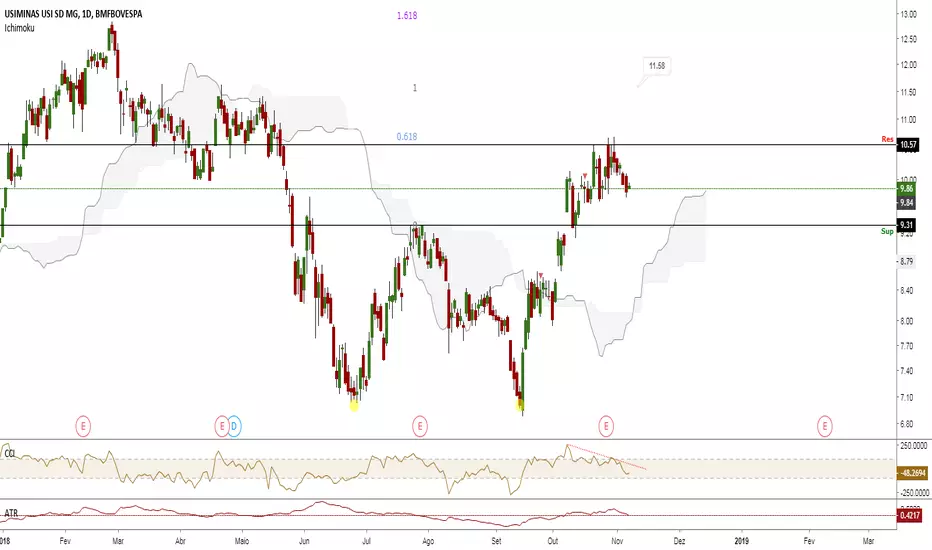This screenshot has width=932, height=550.
Task: Click the 9.84 price tag
Action: coord(906,203)
